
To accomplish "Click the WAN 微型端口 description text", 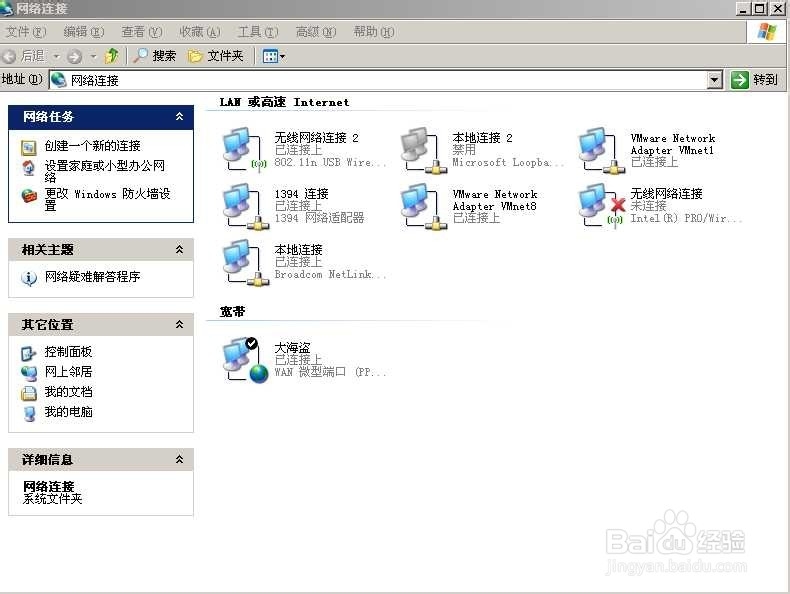I will (x=330, y=372).
